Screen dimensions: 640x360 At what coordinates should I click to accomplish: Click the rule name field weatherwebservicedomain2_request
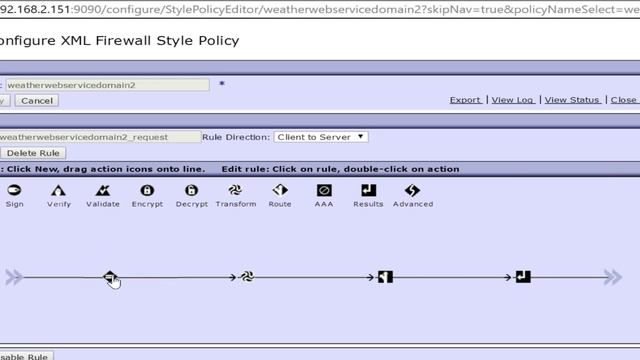100,137
